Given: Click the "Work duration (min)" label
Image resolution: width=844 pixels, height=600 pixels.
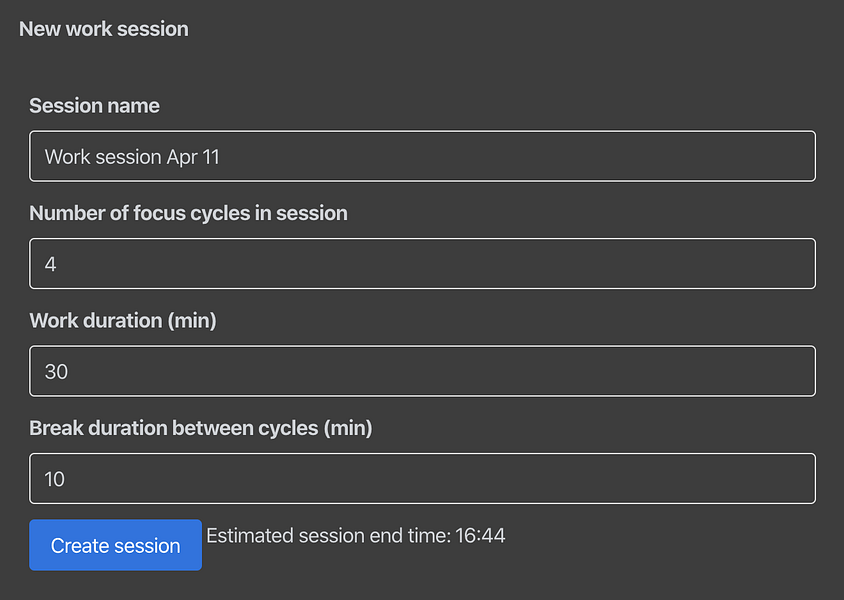Looking at the screenshot, I should tap(123, 321).
